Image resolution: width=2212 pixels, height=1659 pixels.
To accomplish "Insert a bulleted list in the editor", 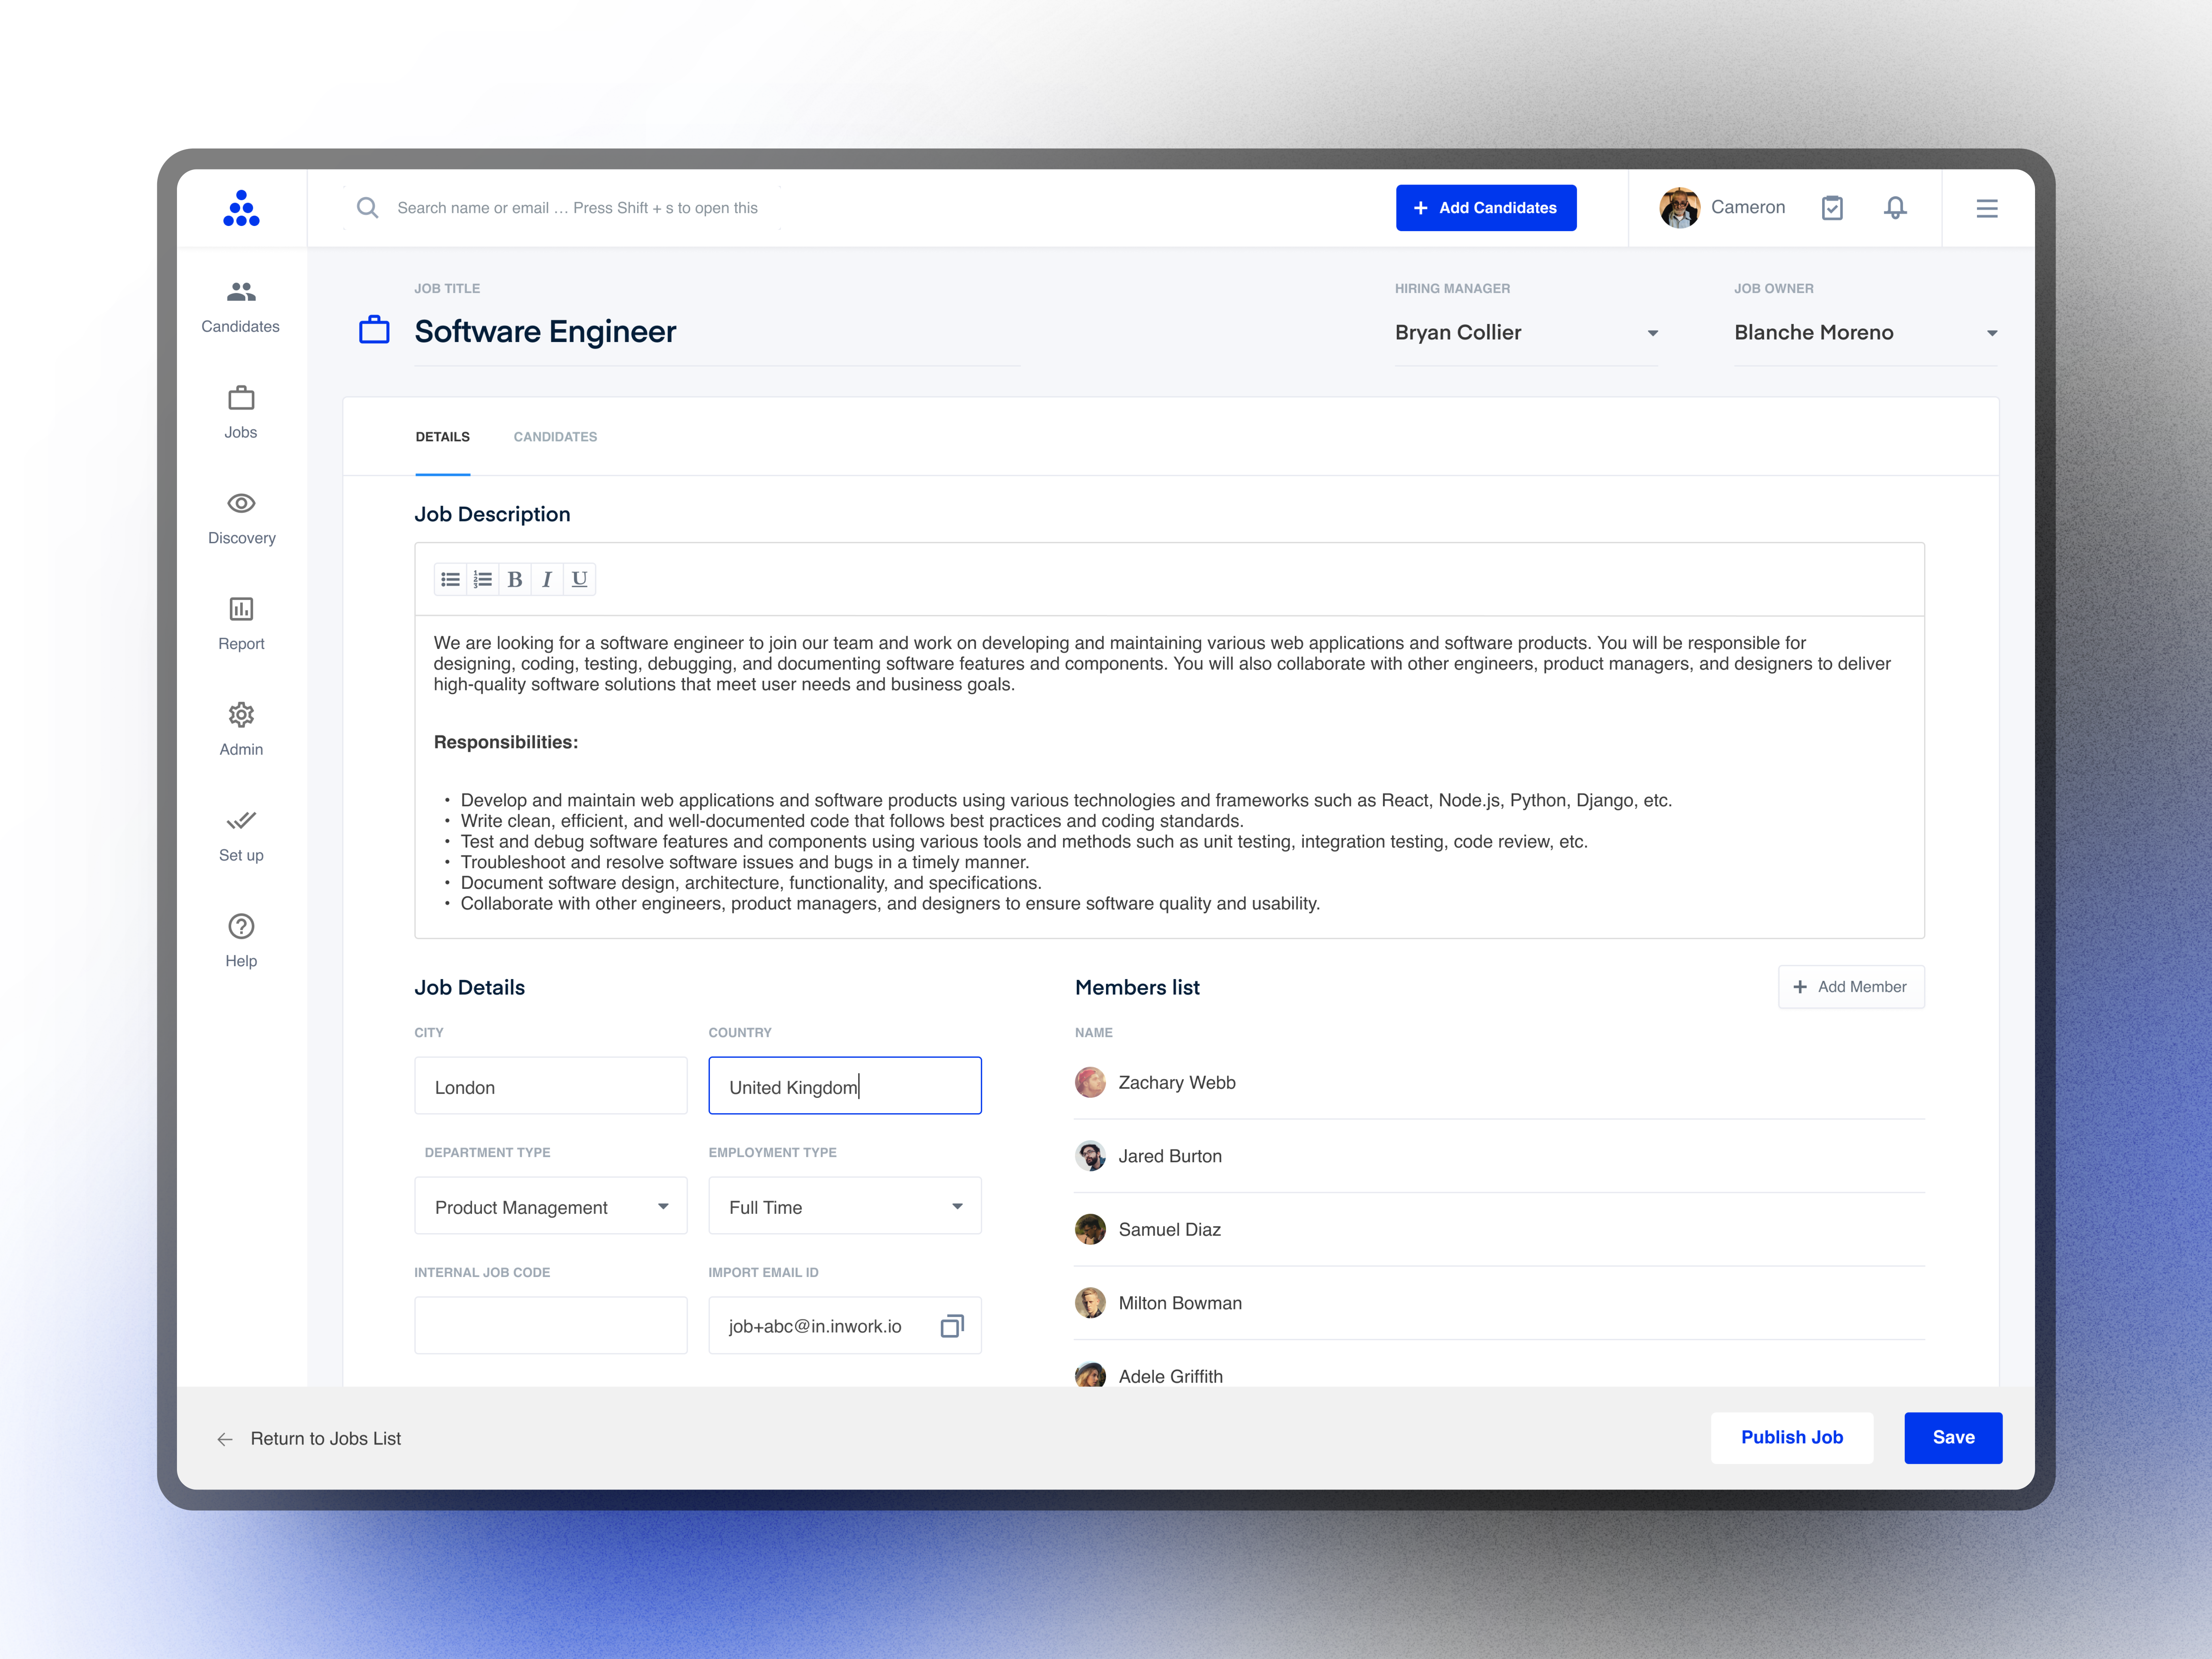I will (x=450, y=579).
